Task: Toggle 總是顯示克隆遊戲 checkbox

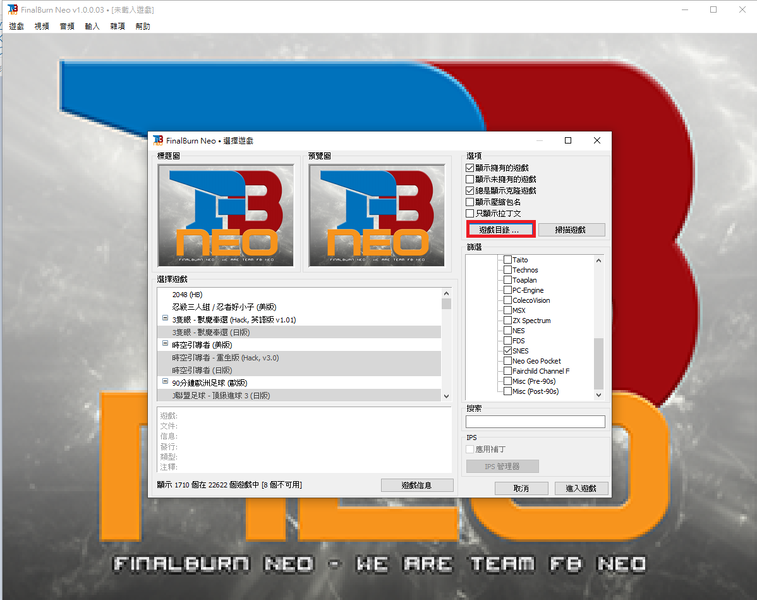Action: coord(470,191)
